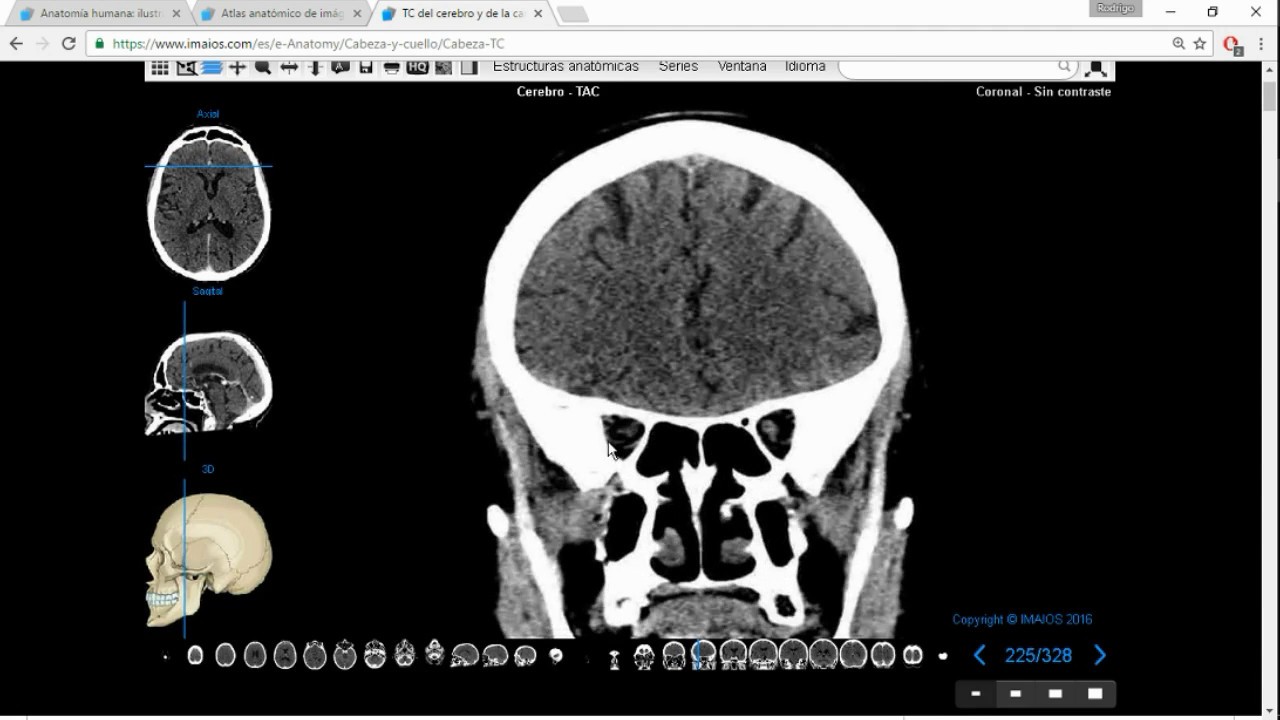Click the 225/328 slice counter
Screen dimensions: 1280x720
tap(1038, 656)
